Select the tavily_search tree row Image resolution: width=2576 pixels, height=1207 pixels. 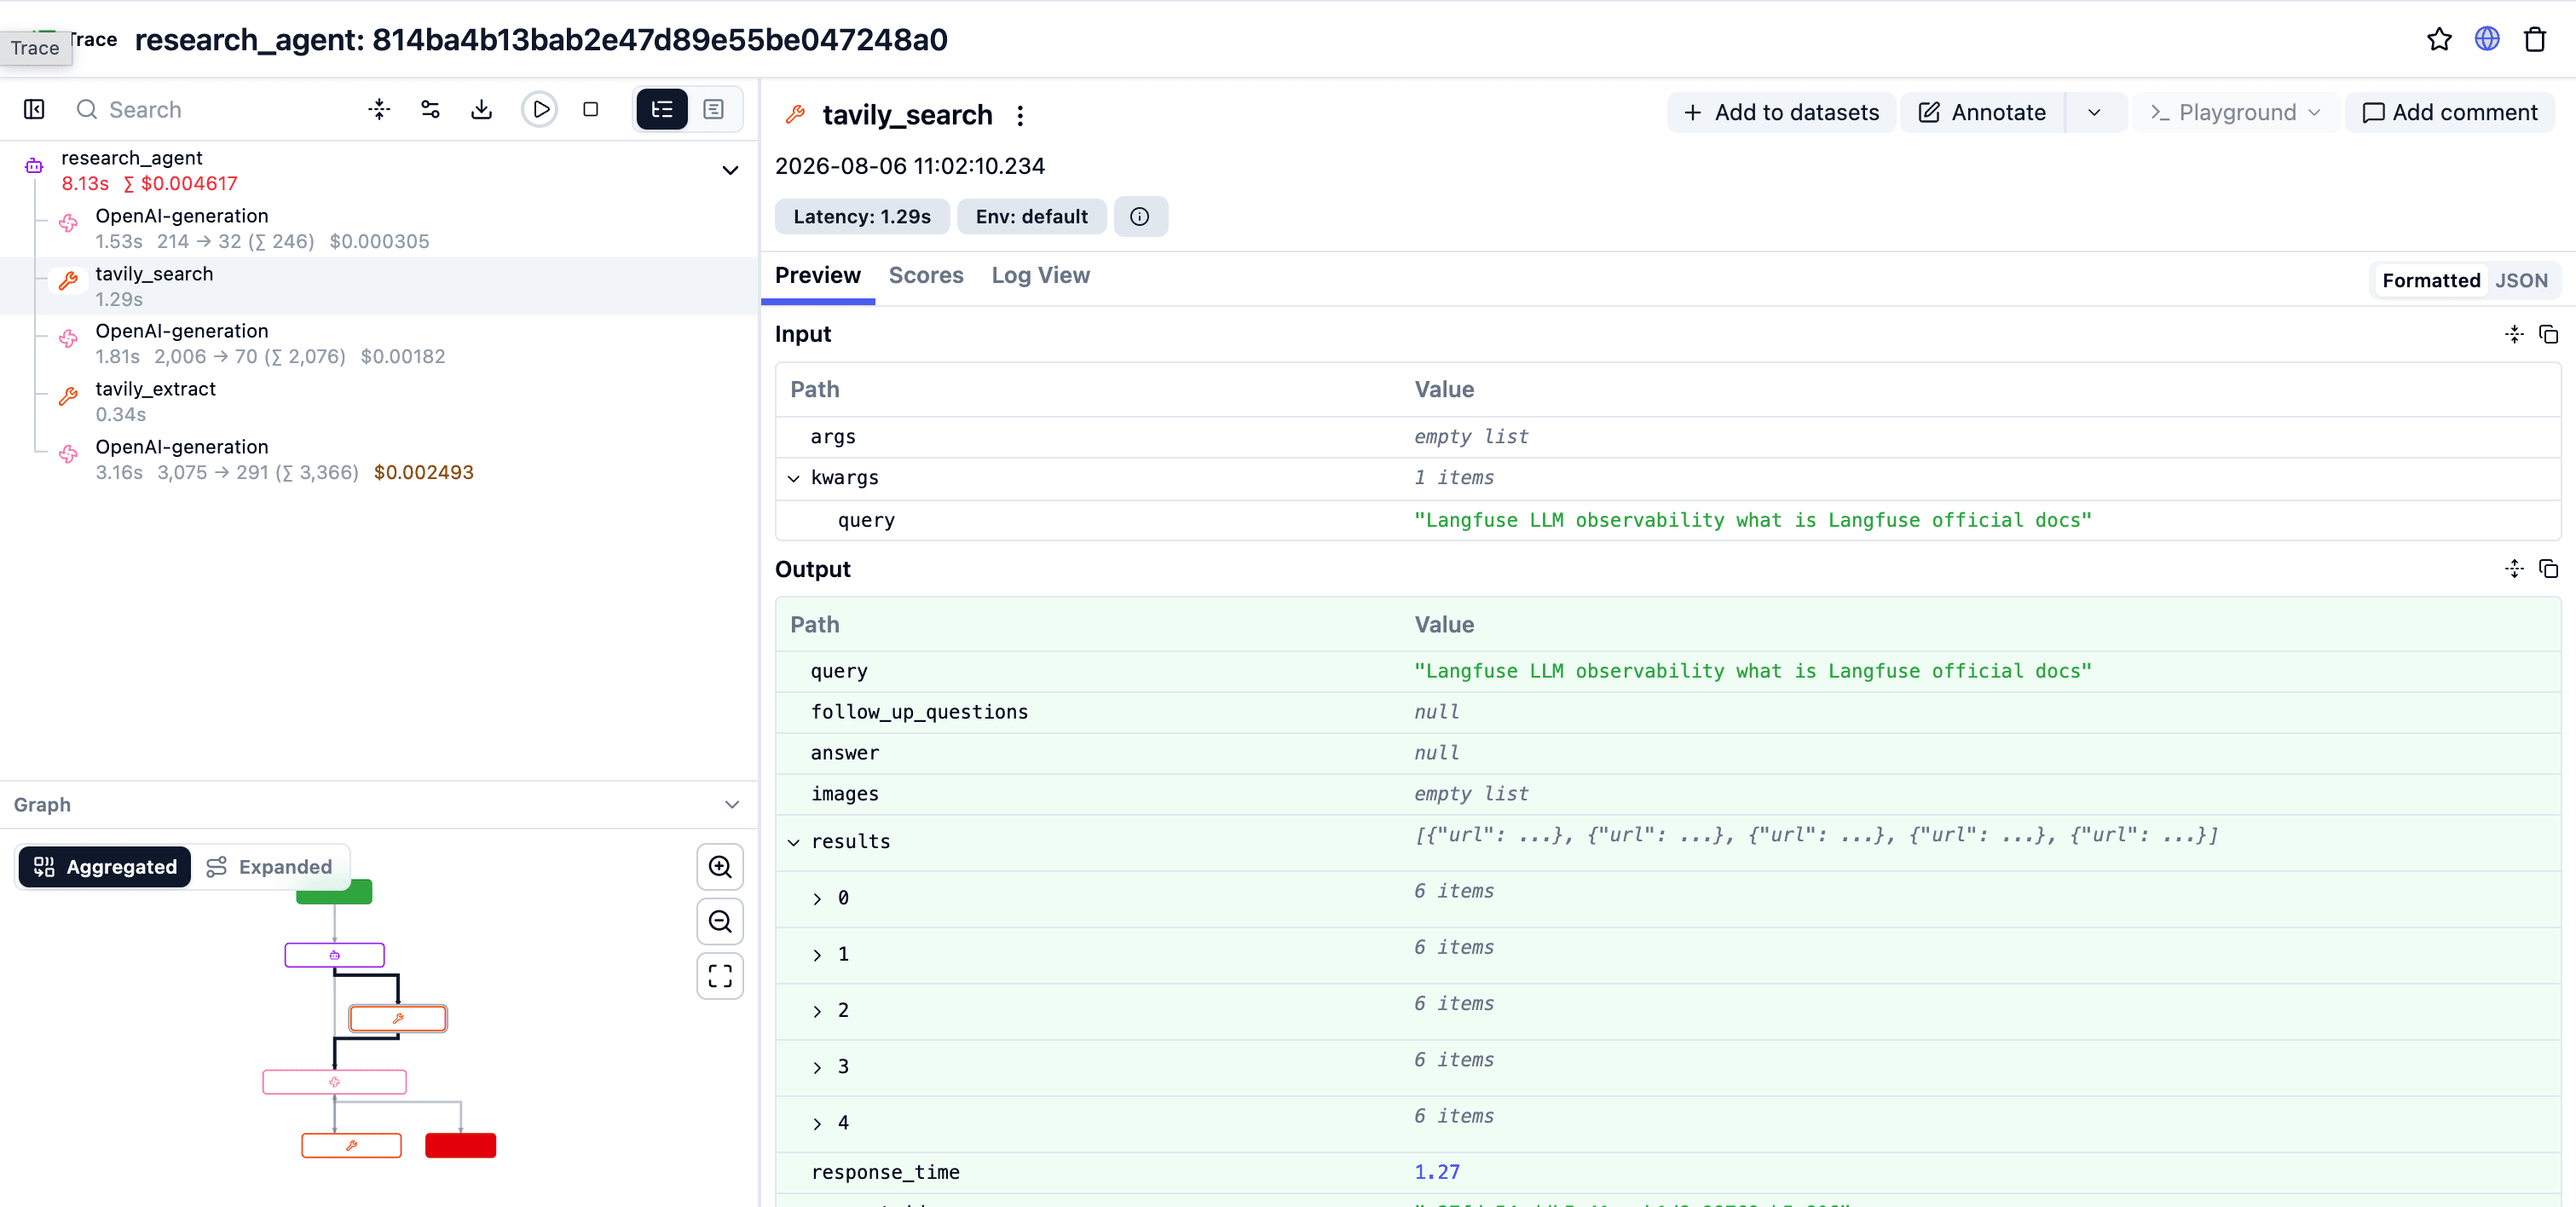coord(380,286)
